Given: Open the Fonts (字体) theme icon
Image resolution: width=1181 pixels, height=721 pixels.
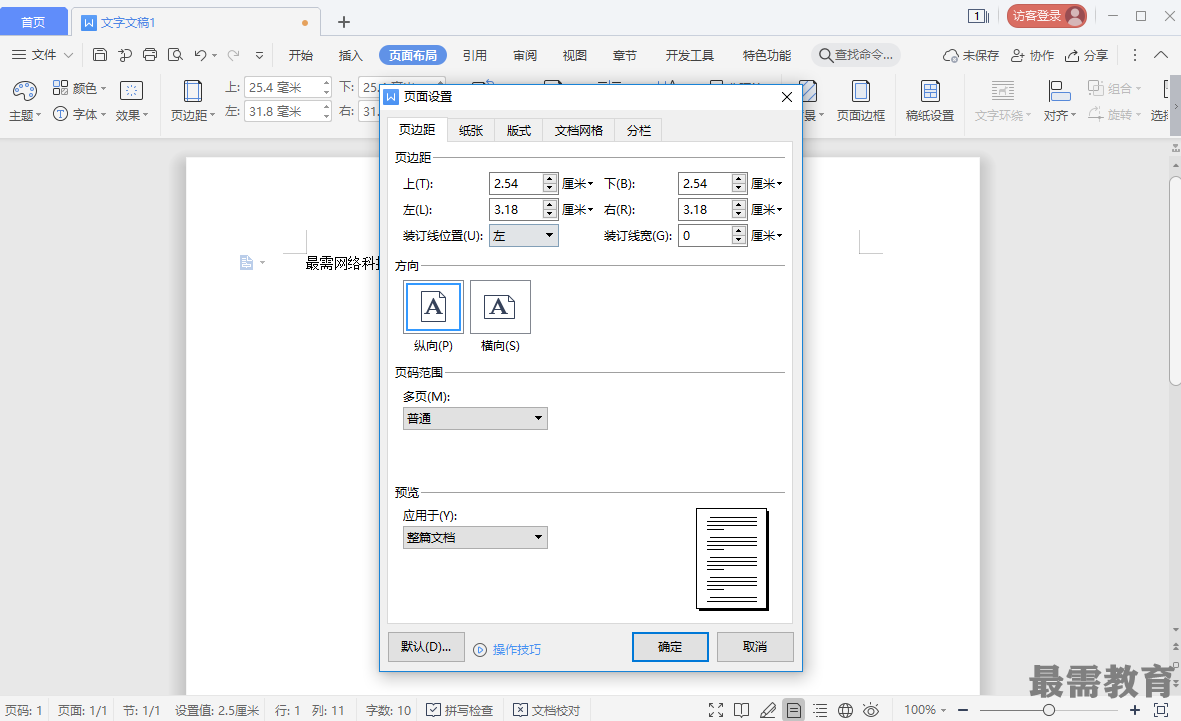Looking at the screenshot, I should (60, 114).
